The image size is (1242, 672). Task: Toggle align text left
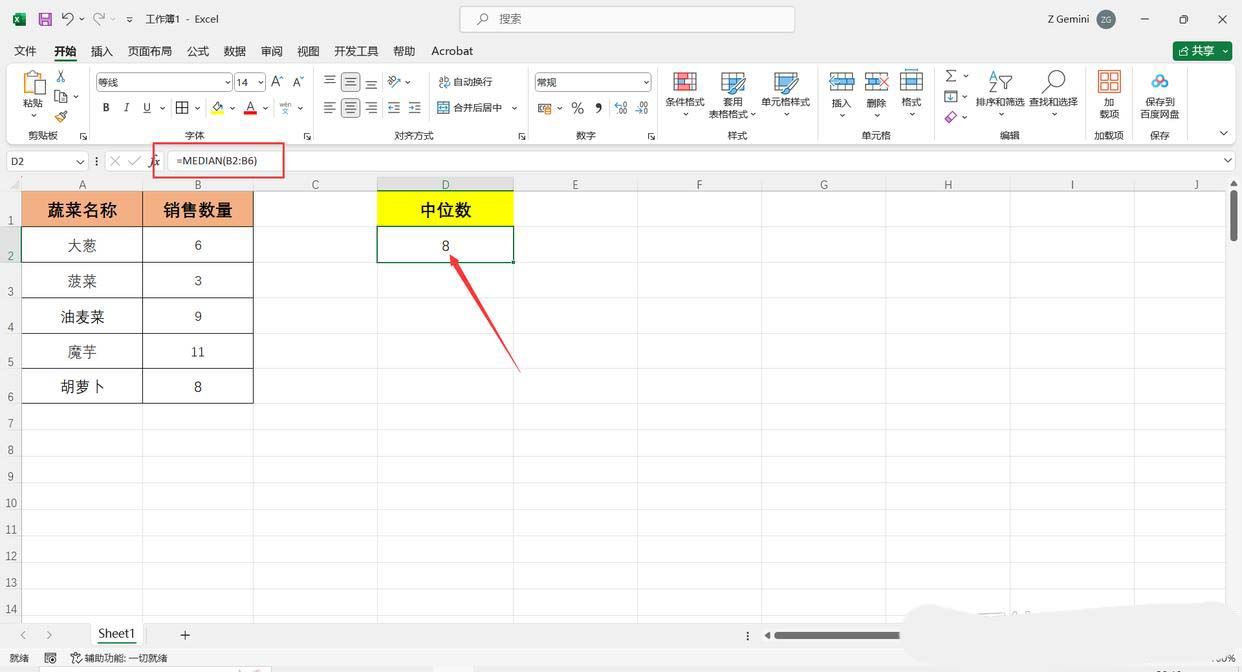point(330,108)
